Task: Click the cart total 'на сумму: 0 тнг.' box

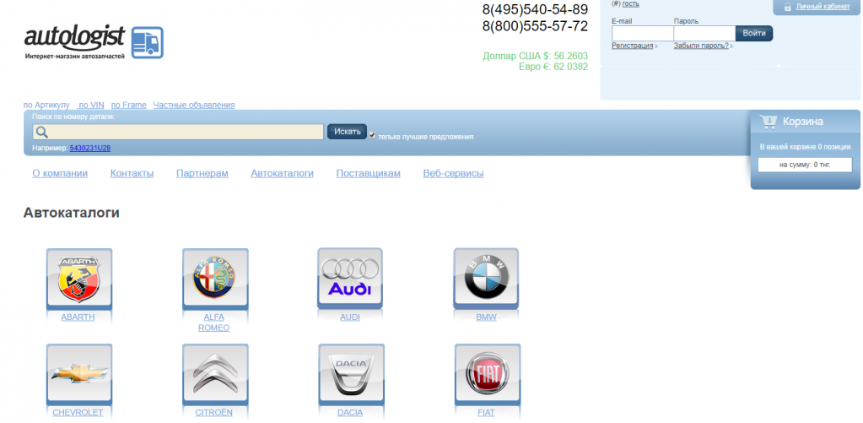Action: tap(805, 164)
